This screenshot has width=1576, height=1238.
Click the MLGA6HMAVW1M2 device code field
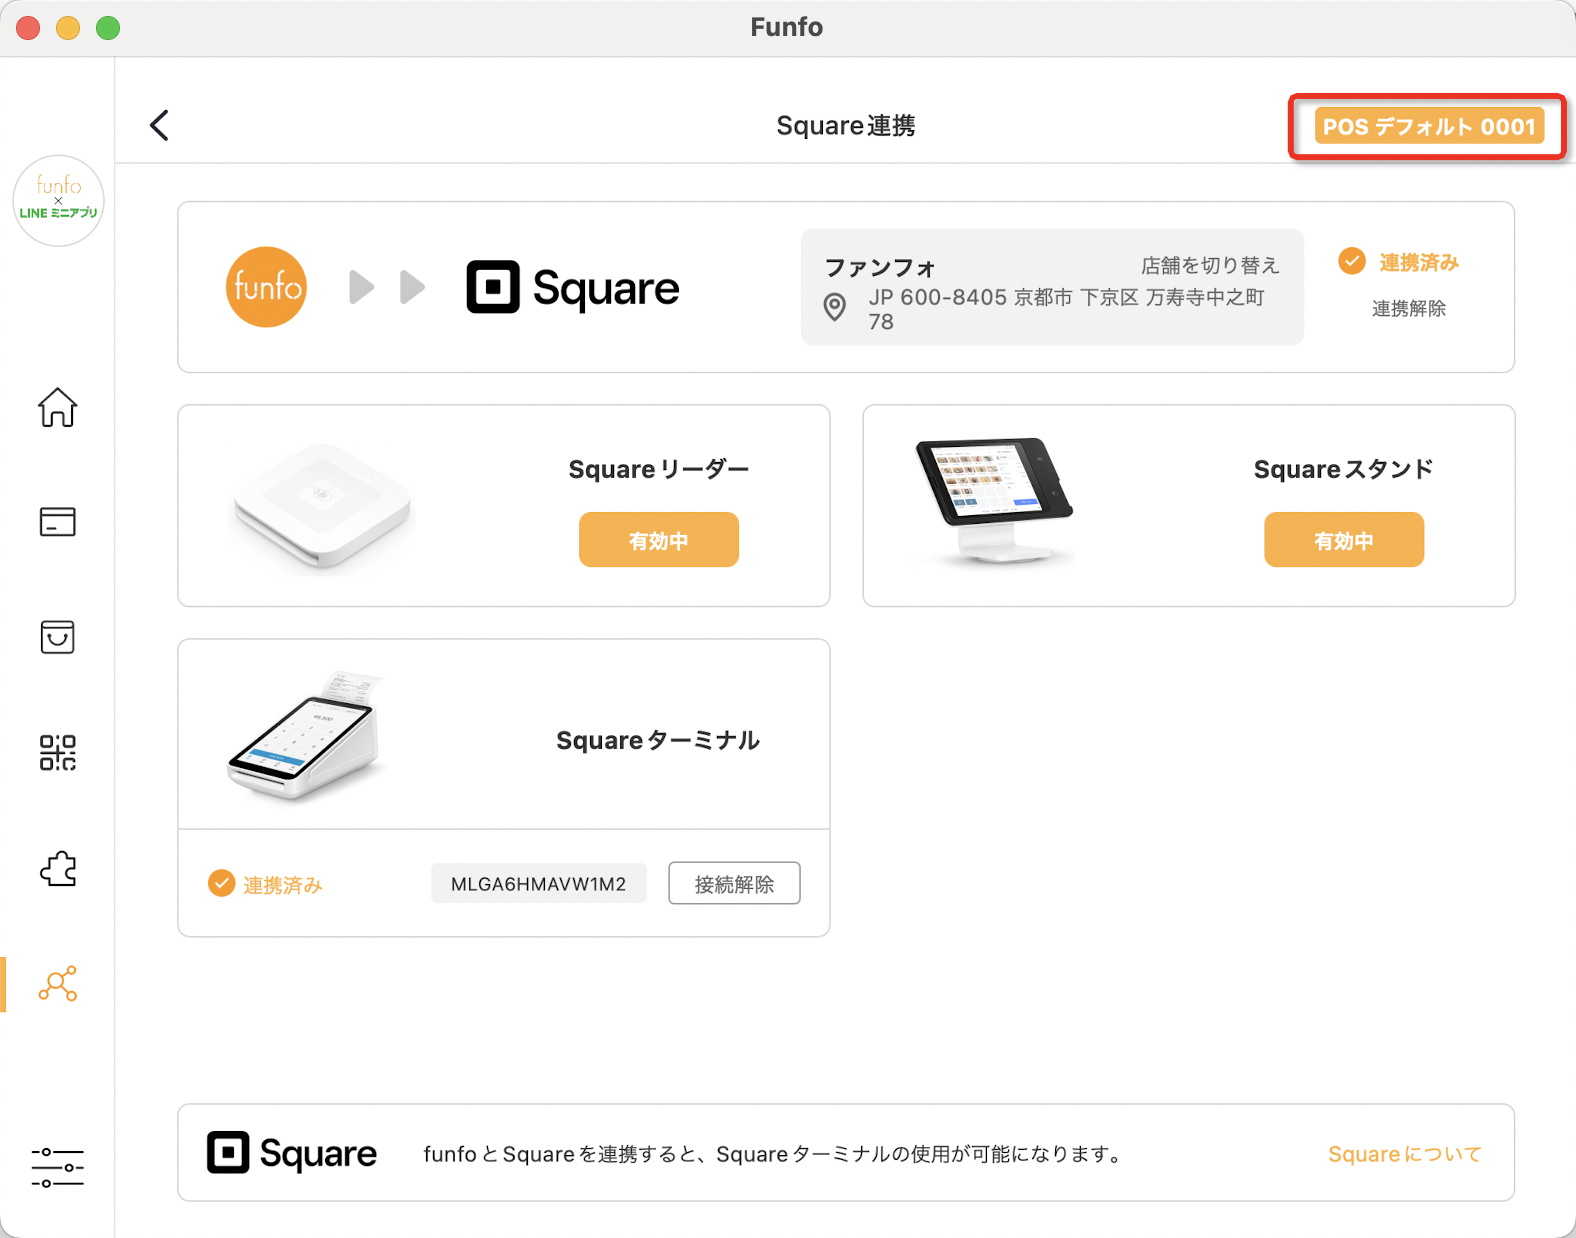(x=538, y=883)
